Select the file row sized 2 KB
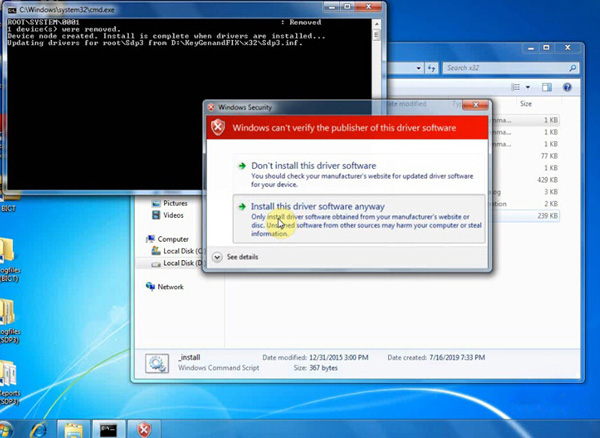 525,204
